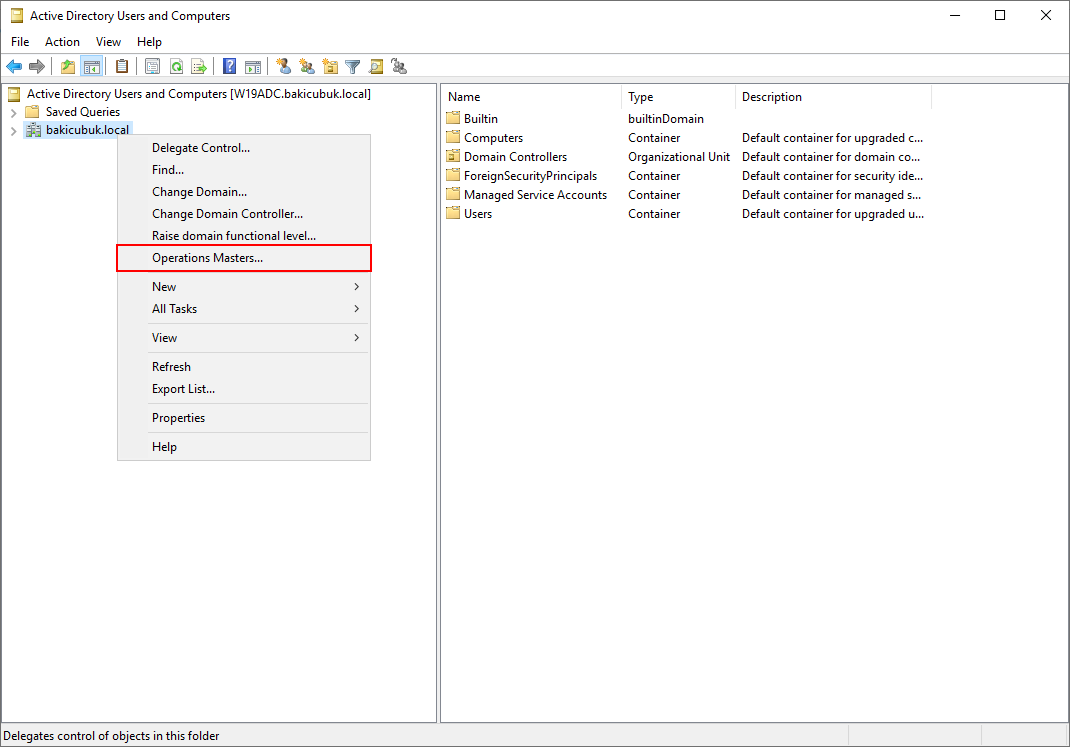Click the bakicubuk.local domain icon in the tree
1070x747 pixels.
(x=33, y=130)
